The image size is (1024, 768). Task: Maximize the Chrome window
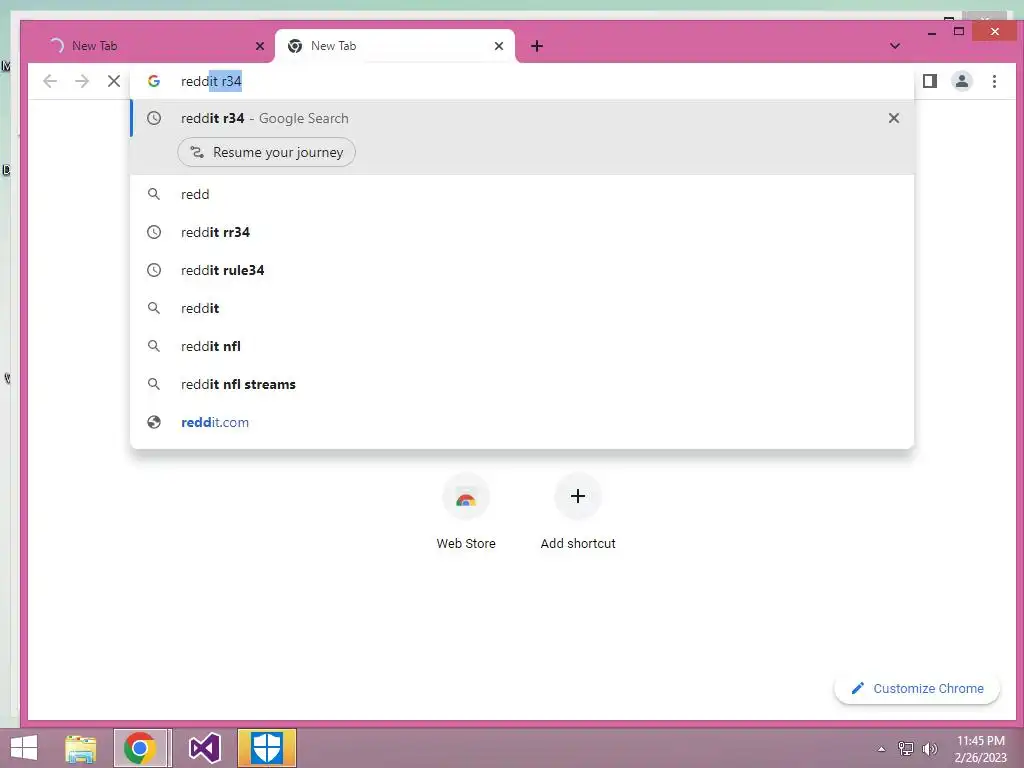point(959,31)
